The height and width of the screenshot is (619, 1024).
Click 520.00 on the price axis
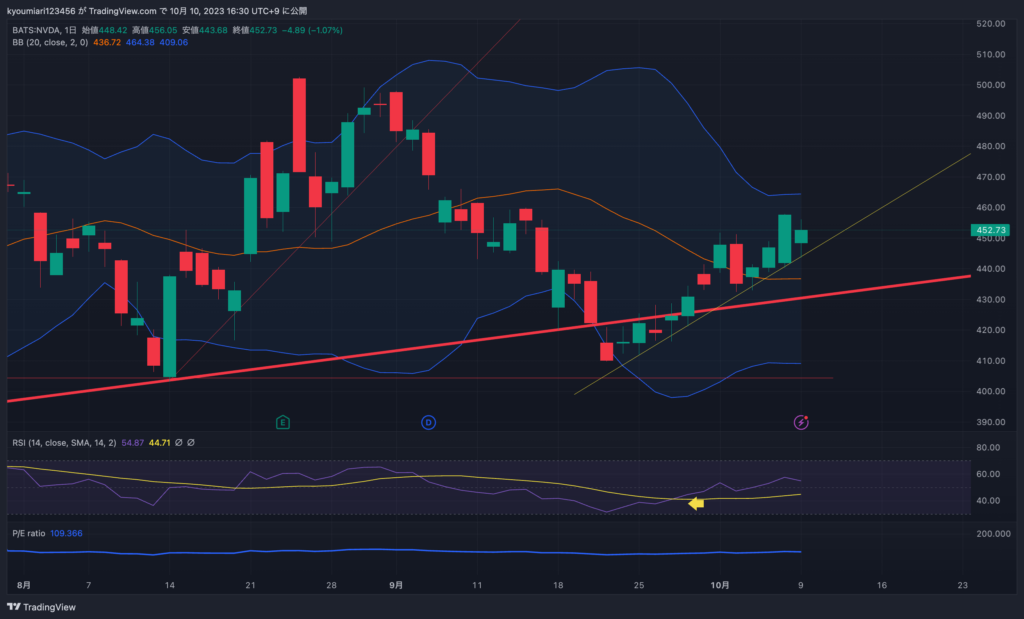coord(991,24)
